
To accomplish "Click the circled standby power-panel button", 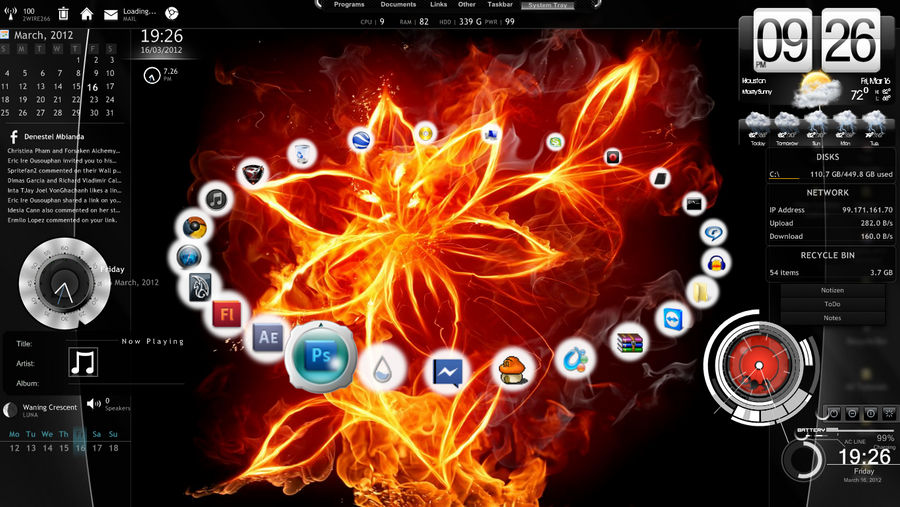I will (x=871, y=413).
